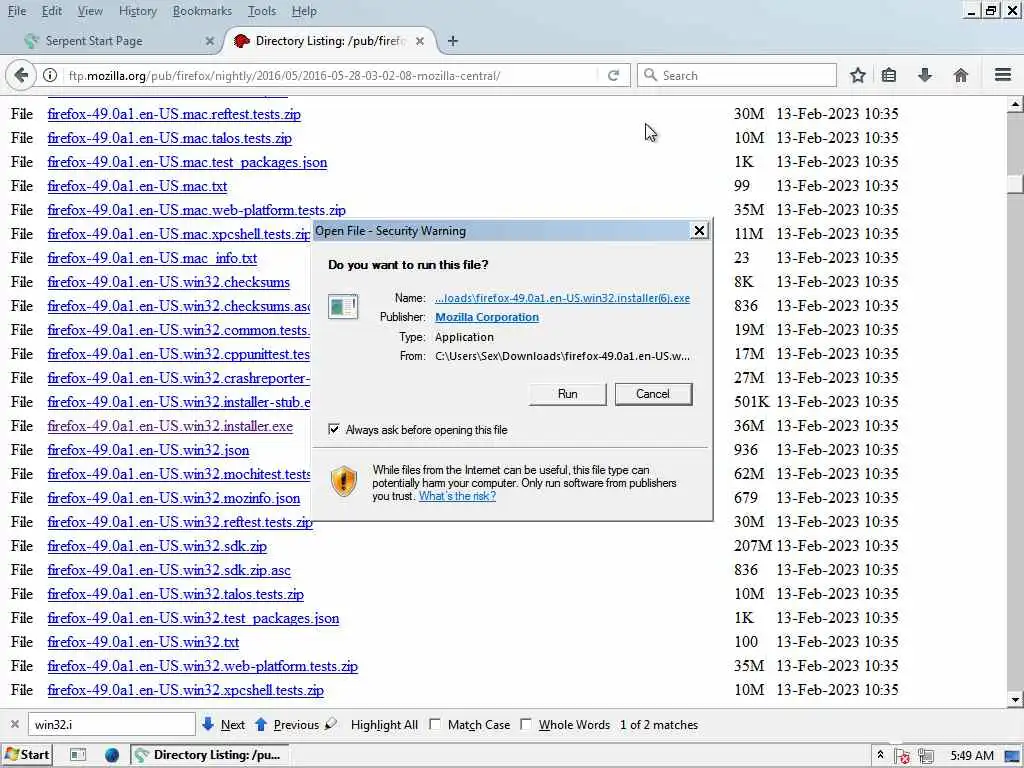This screenshot has height=768, width=1024.
Task: Close the find bar with X icon
Action: [x=14, y=724]
